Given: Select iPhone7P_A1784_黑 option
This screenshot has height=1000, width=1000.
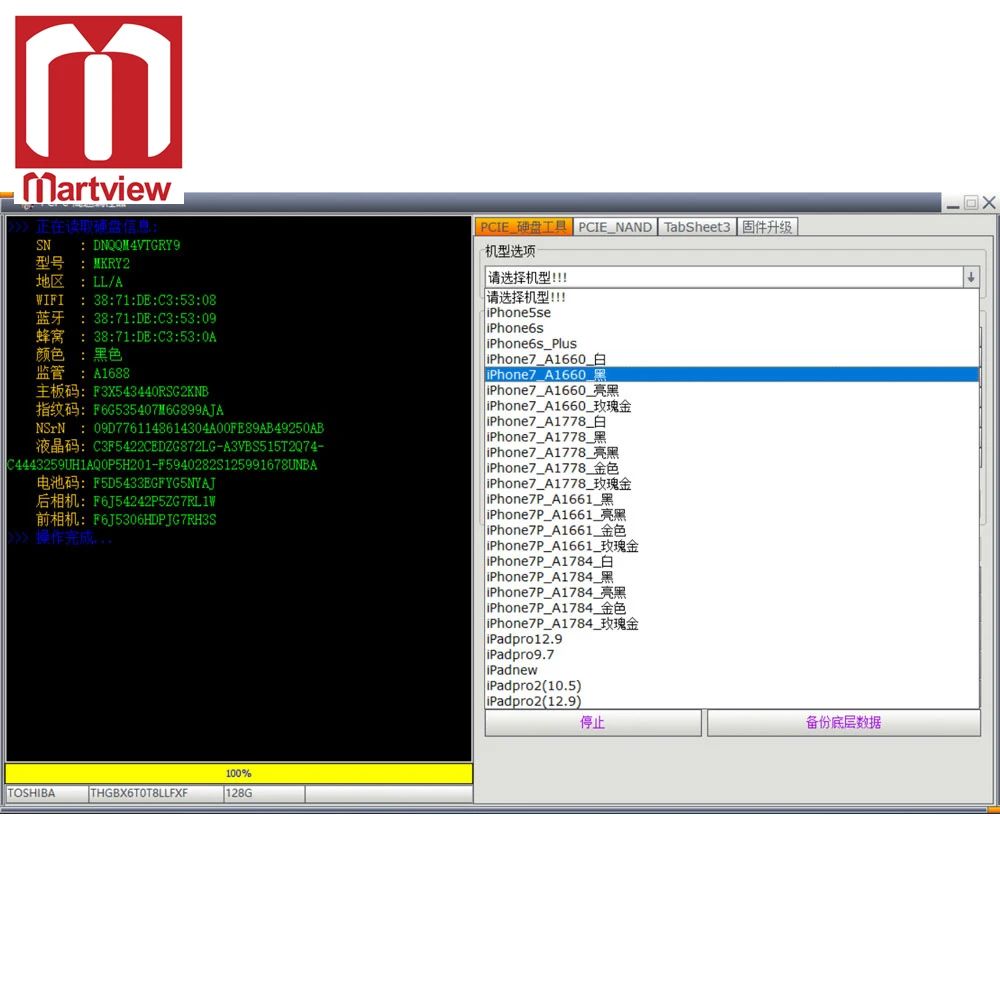Looking at the screenshot, I should [x=732, y=577].
